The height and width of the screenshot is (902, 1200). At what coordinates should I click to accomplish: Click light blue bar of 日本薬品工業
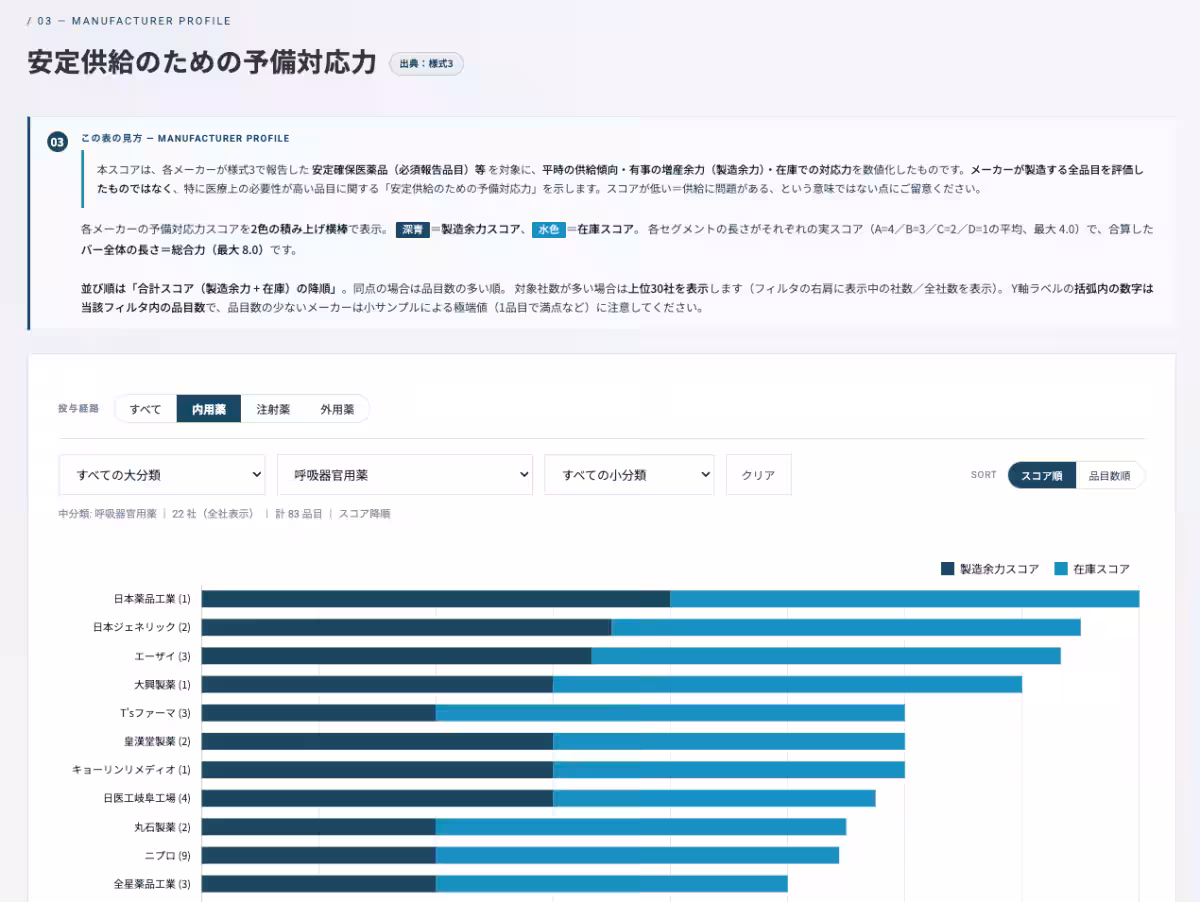click(905, 599)
